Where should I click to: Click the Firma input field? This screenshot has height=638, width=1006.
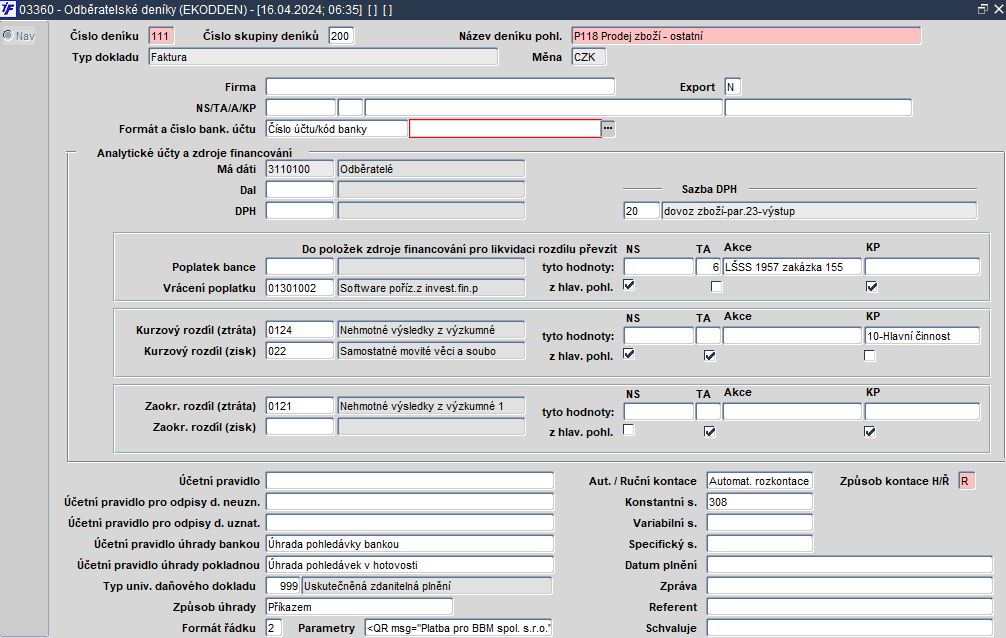coord(440,87)
